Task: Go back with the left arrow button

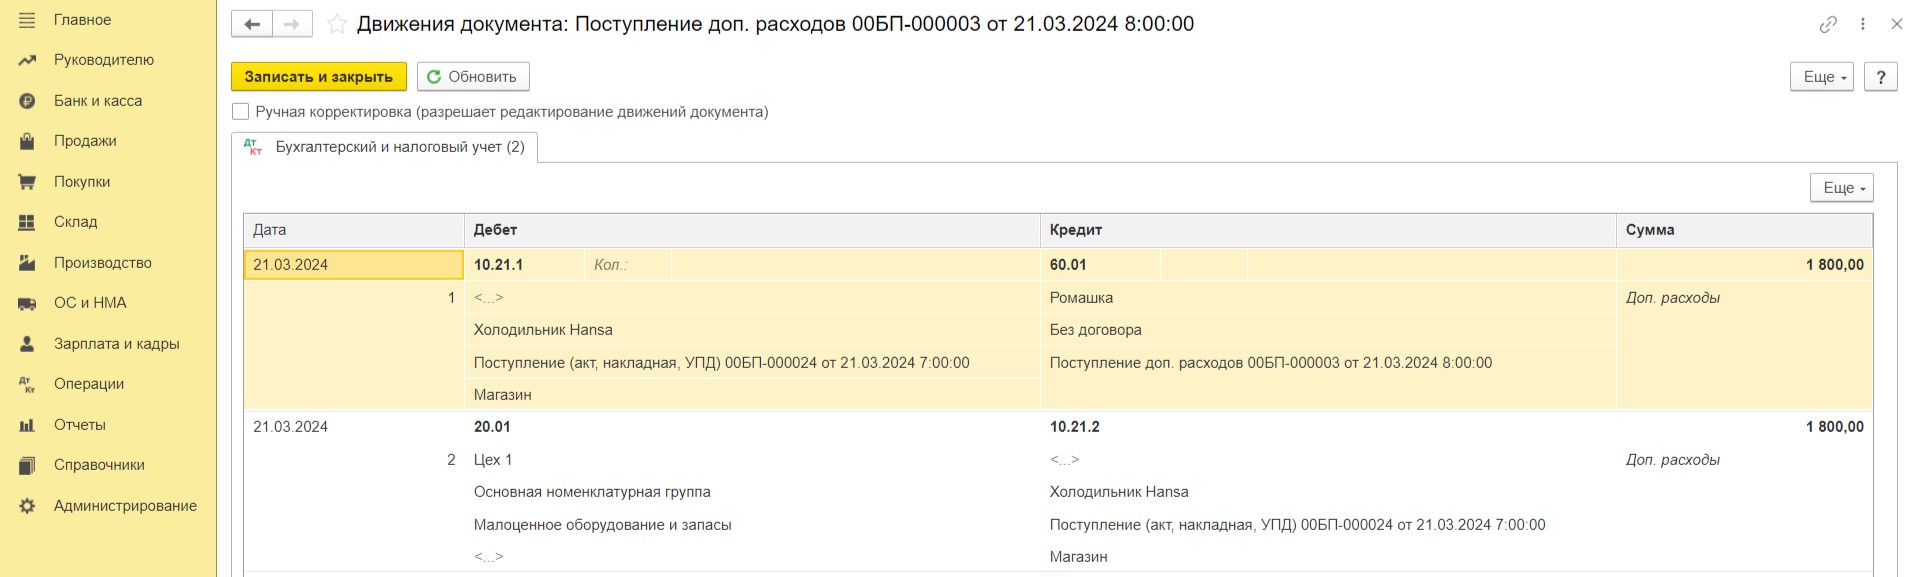Action: (252, 24)
